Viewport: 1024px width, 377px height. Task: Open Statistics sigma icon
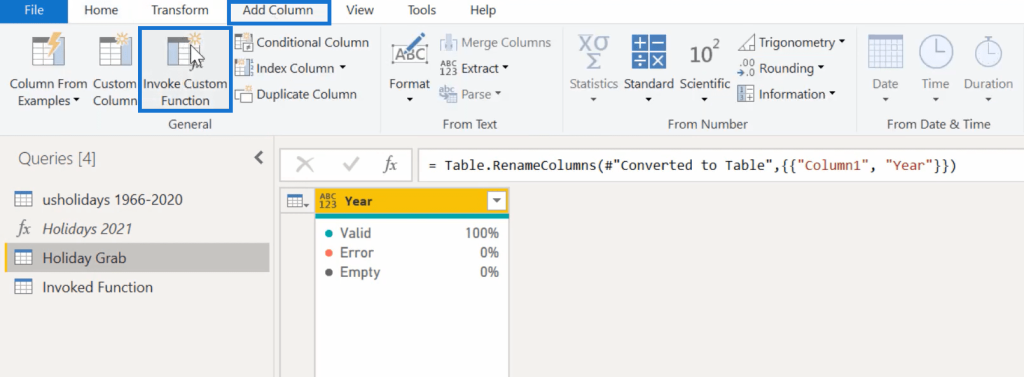(x=593, y=52)
